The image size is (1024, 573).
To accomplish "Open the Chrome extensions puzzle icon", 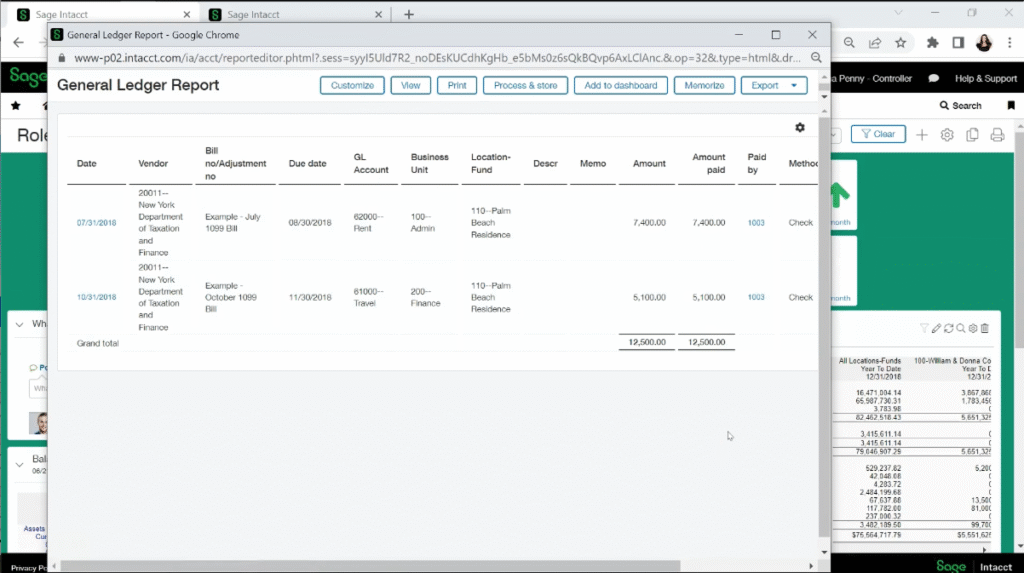I will tap(933, 42).
